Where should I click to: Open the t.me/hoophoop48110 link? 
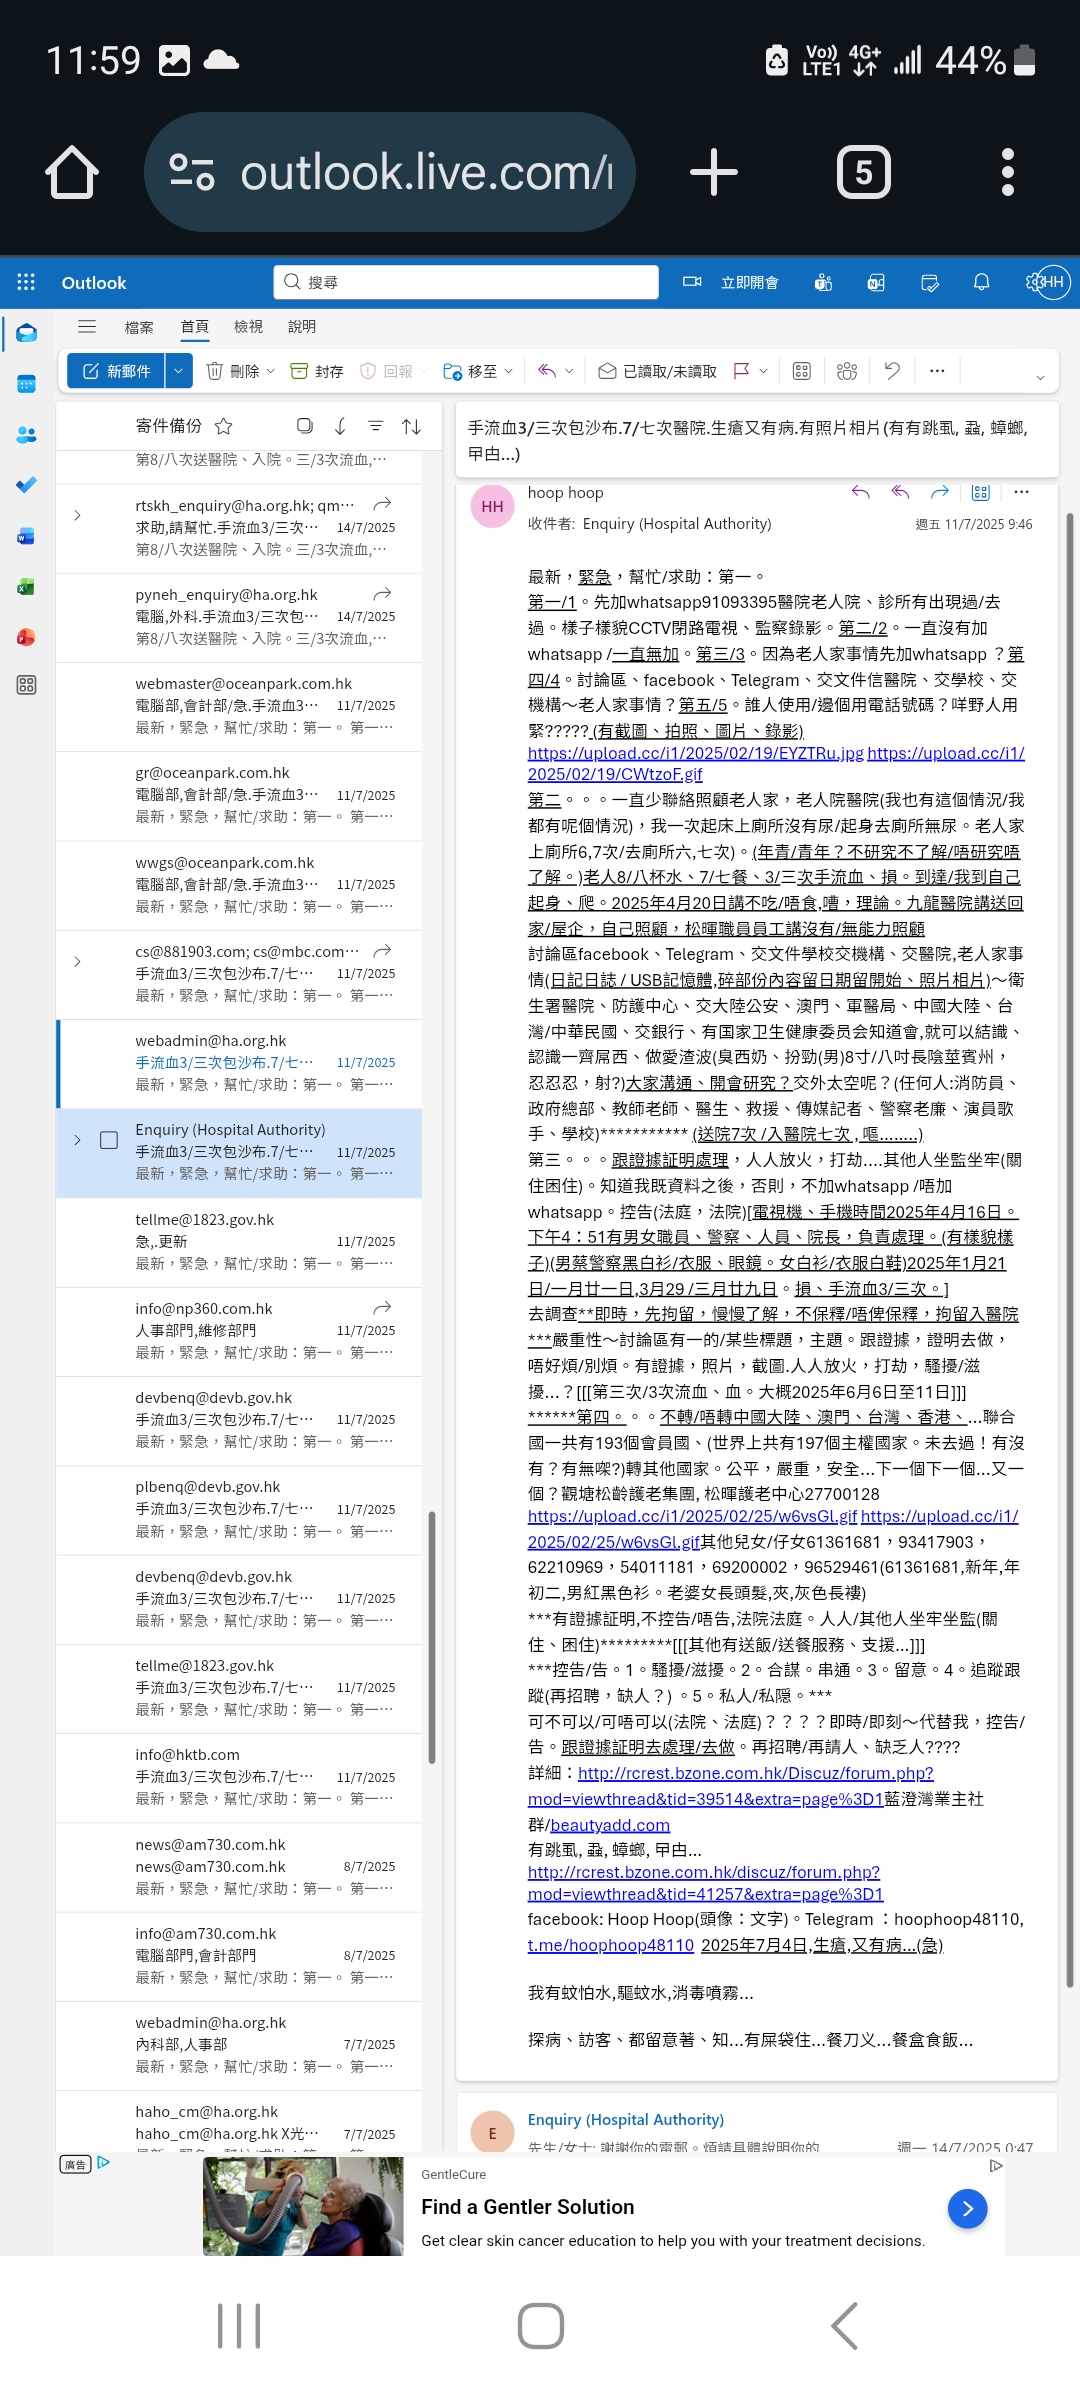click(610, 1945)
